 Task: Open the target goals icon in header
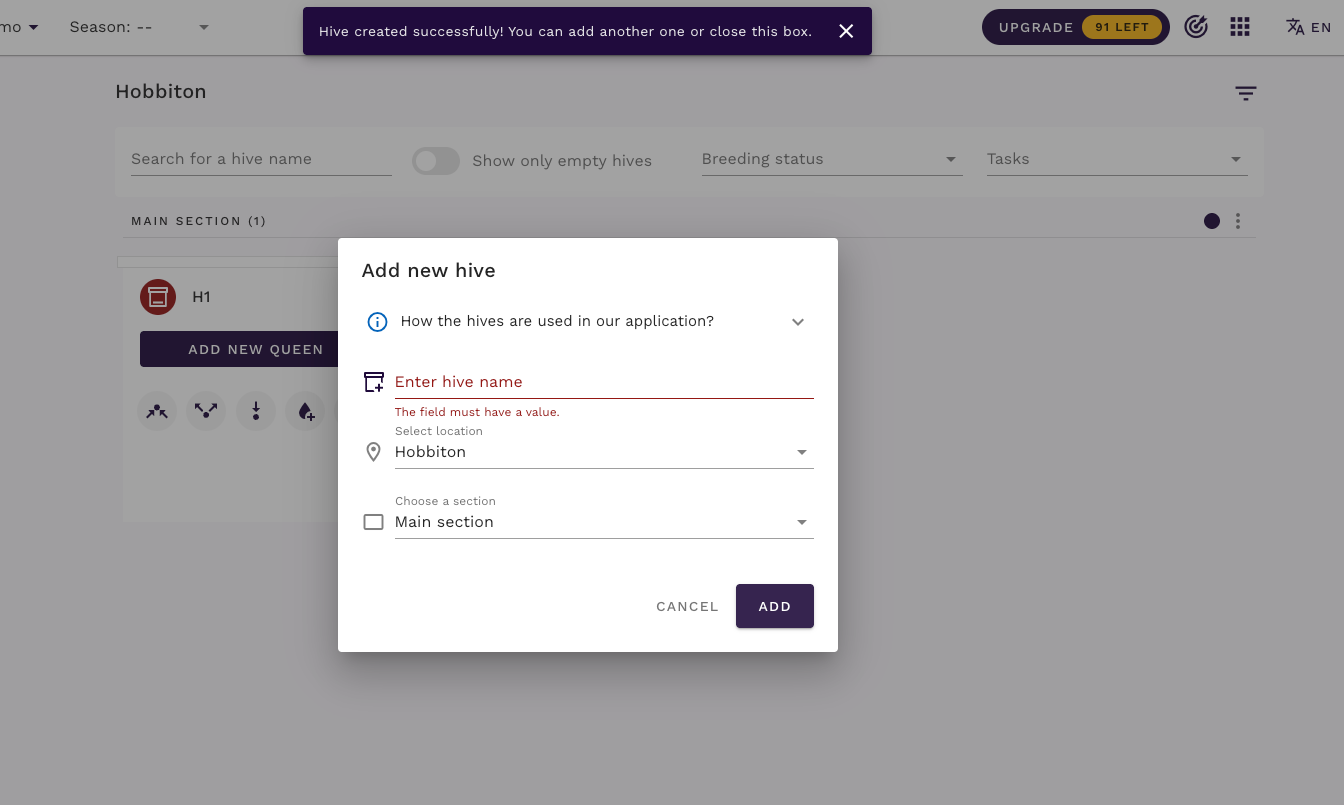pos(1196,27)
